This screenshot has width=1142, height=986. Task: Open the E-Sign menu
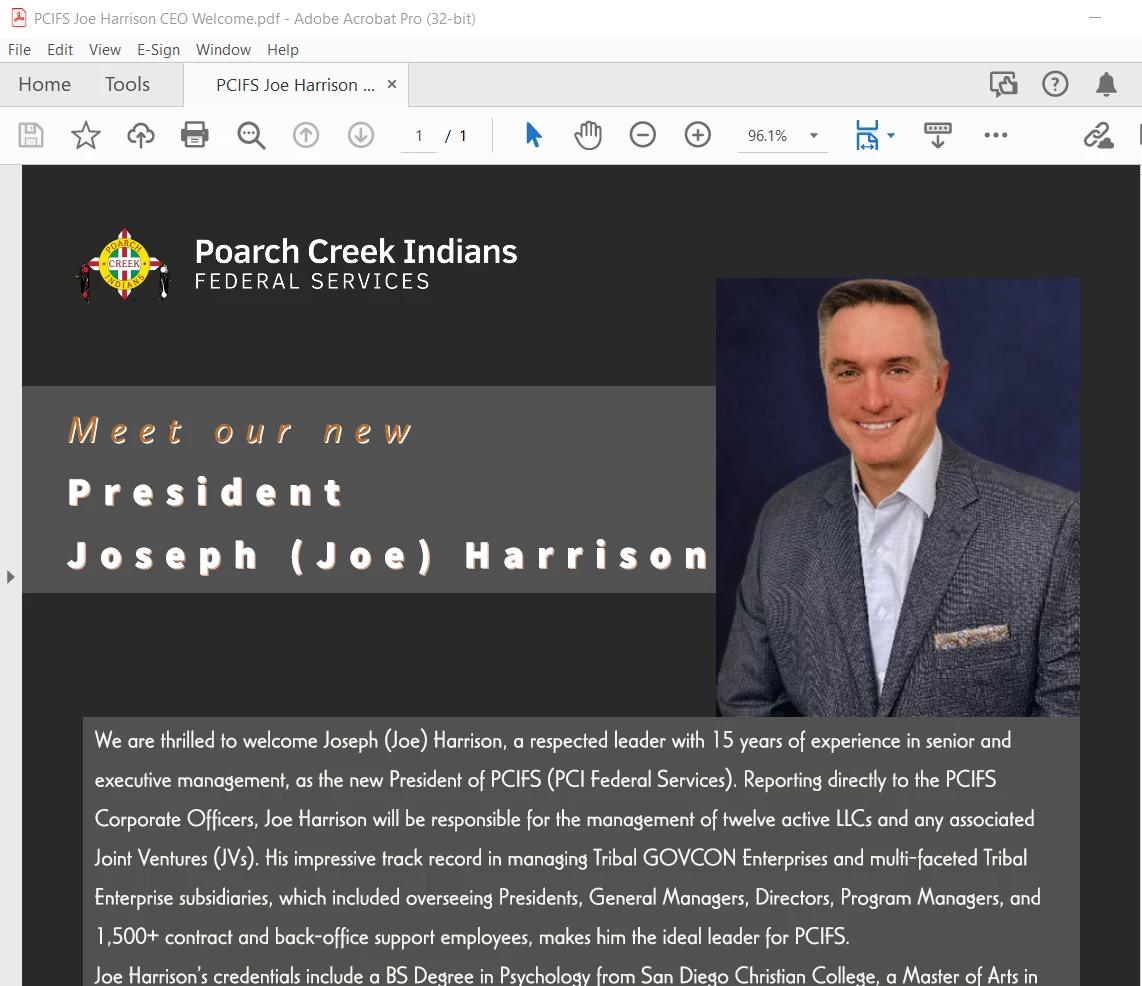click(x=158, y=50)
